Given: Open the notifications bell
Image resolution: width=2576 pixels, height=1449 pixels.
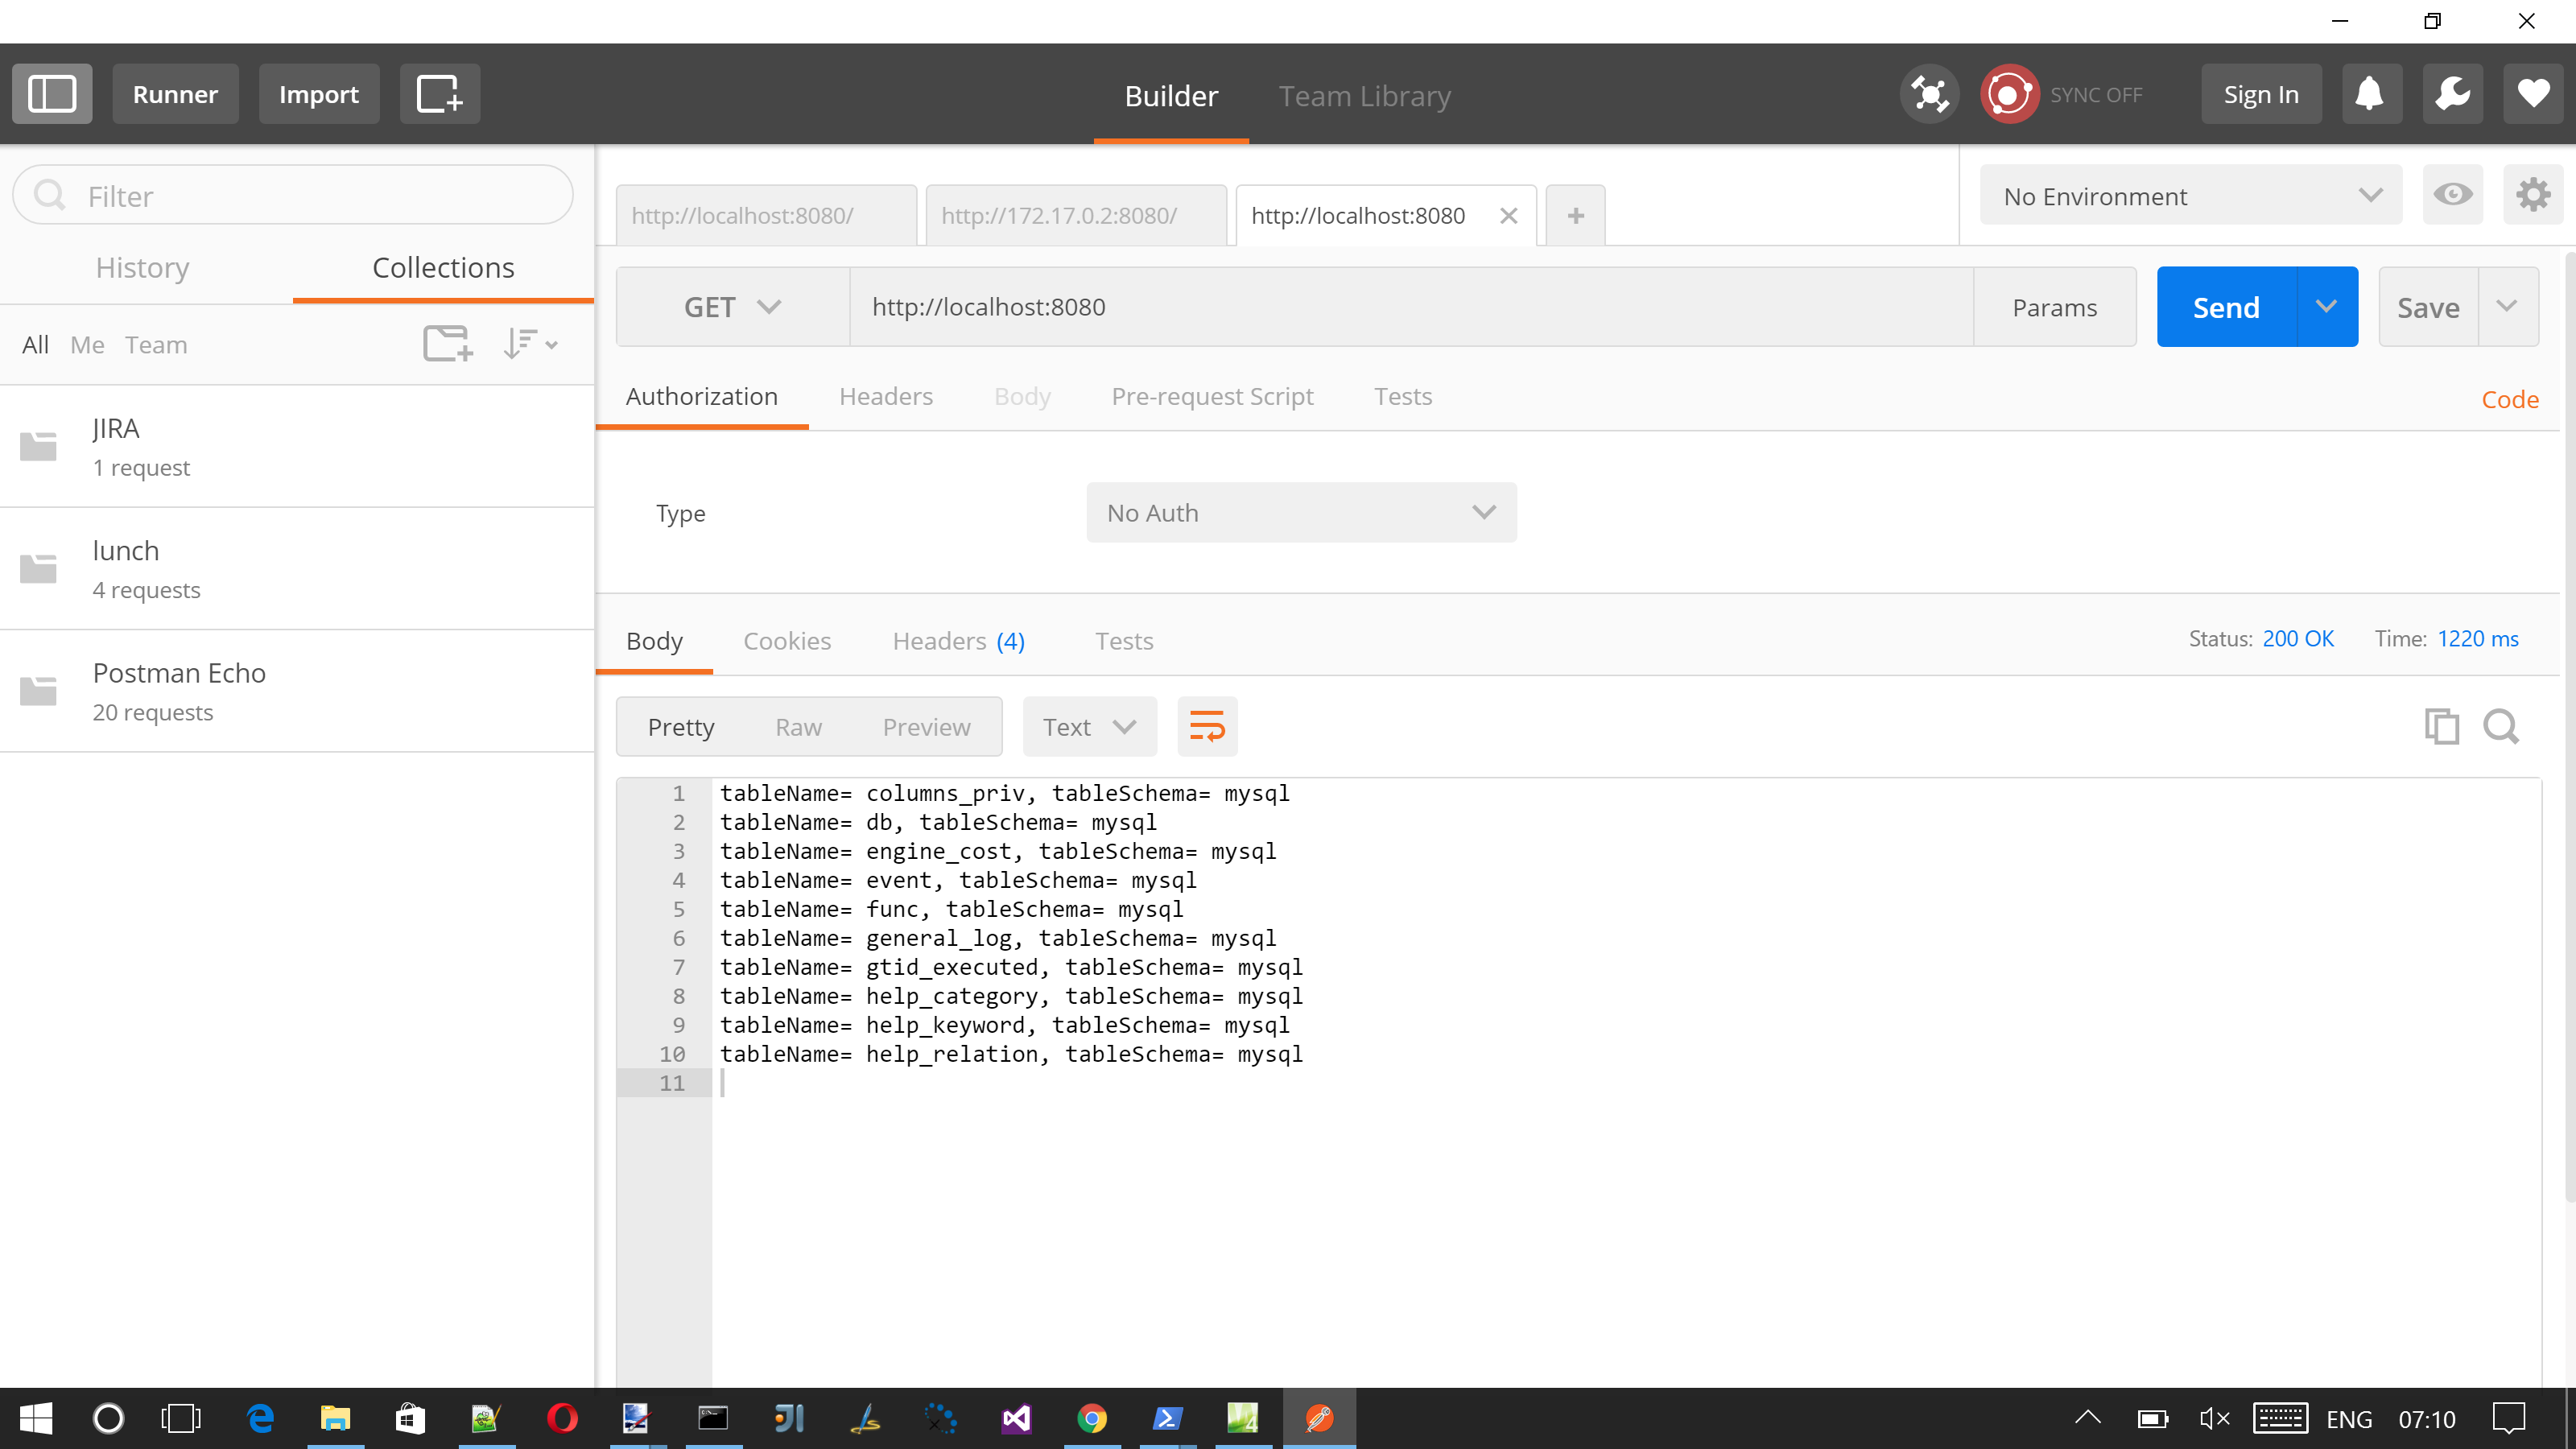Looking at the screenshot, I should pyautogui.click(x=2371, y=94).
